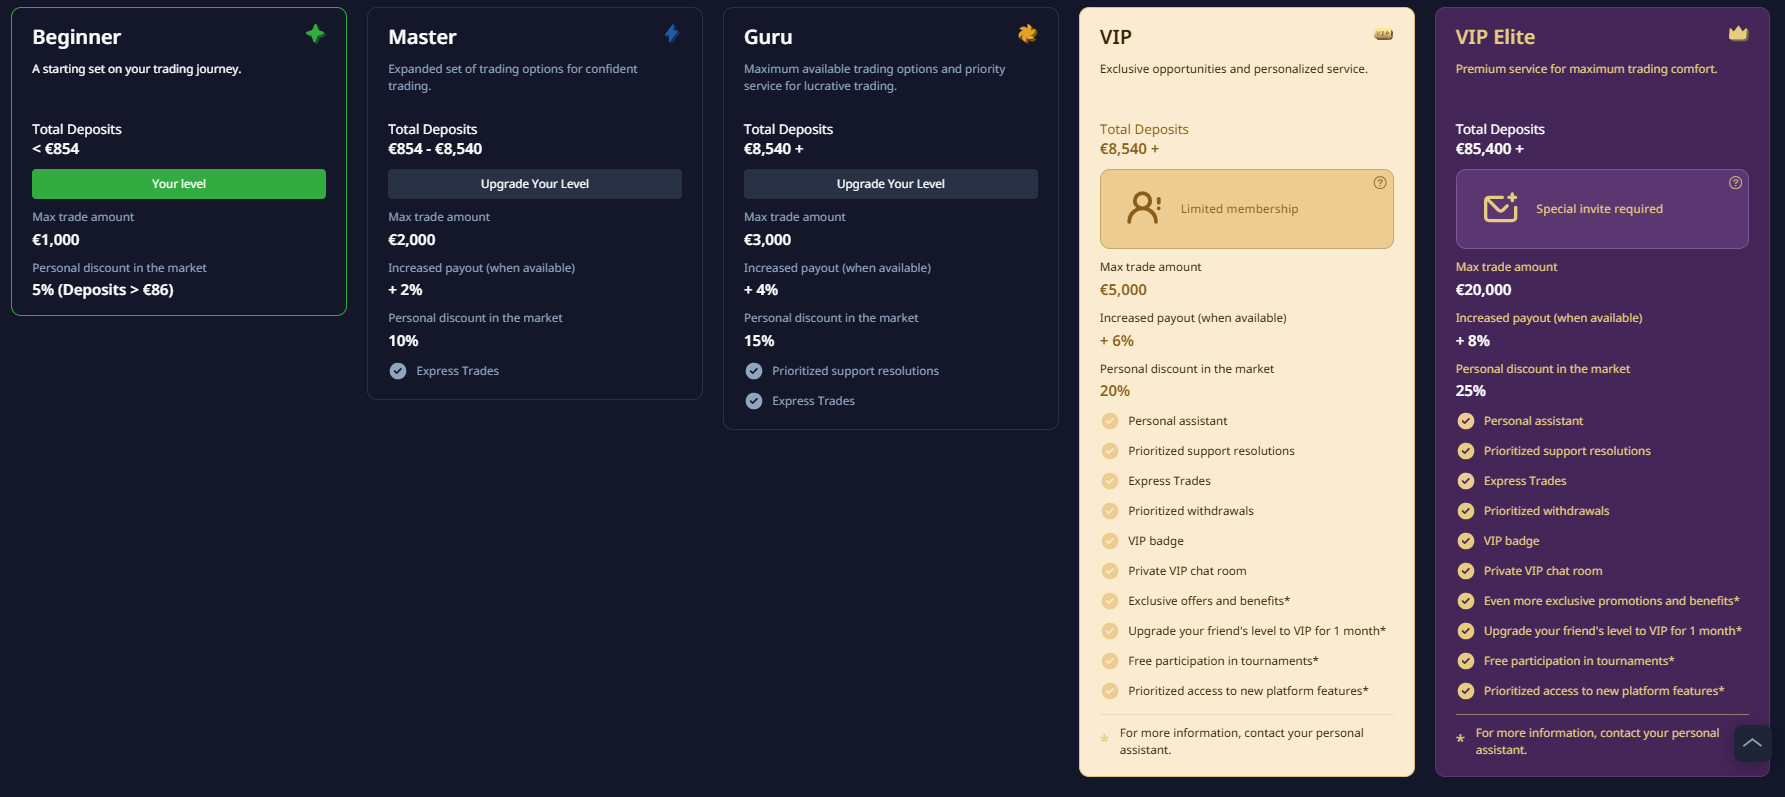Click the + 2% increased payout value
The height and width of the screenshot is (797, 1785).
(x=406, y=290)
